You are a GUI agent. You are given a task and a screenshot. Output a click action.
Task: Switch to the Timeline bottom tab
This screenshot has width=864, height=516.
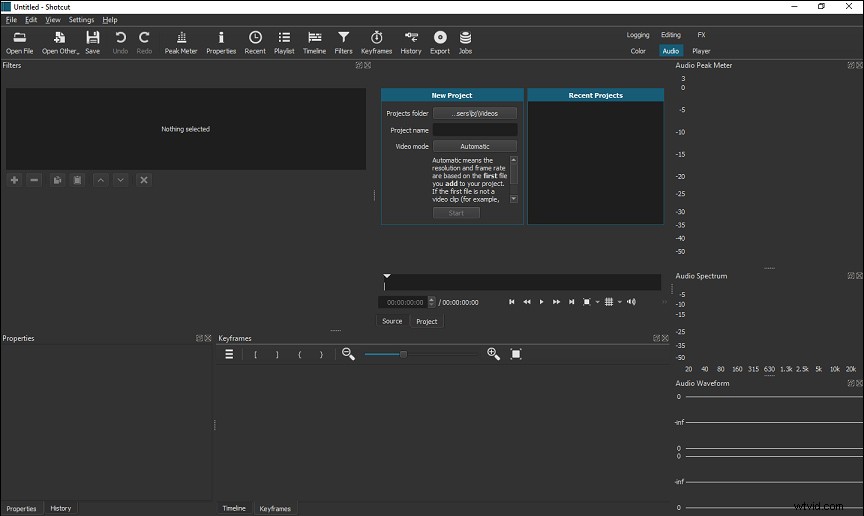point(234,508)
